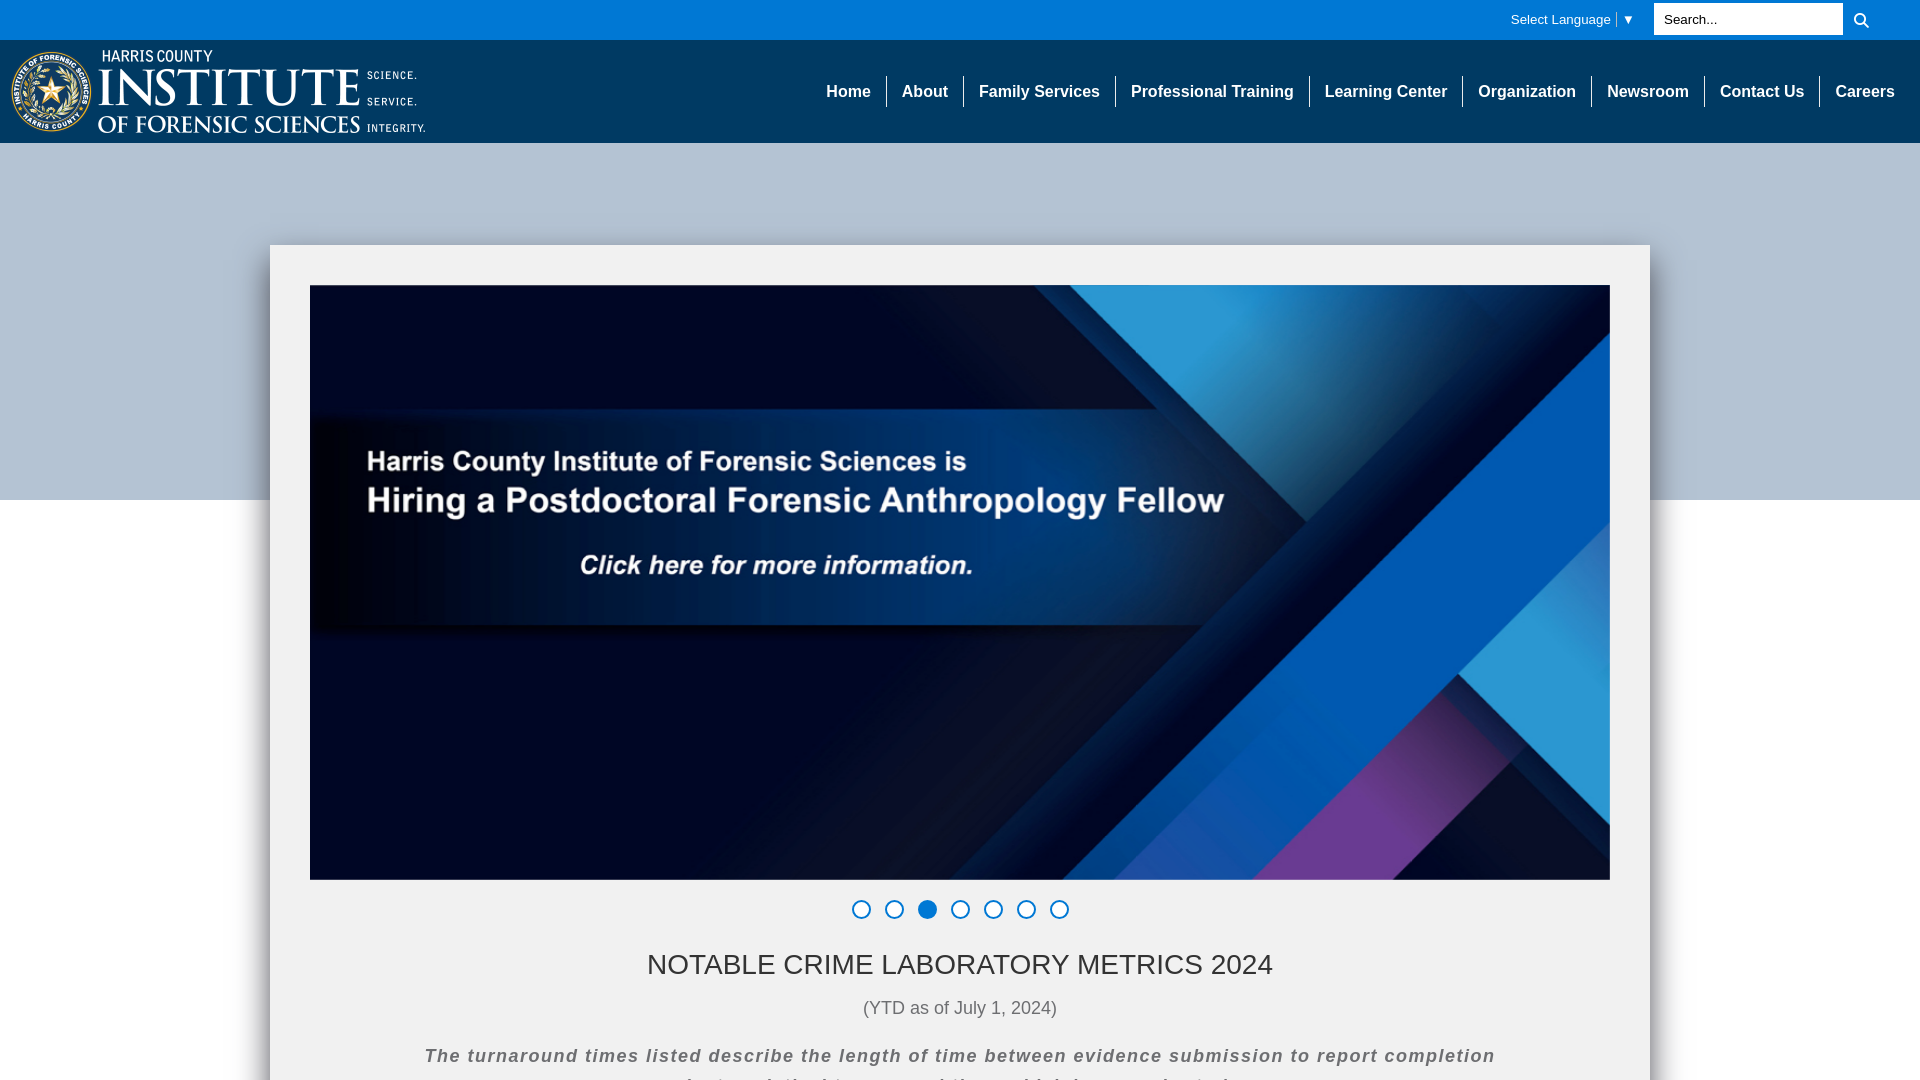
Task: Select the second carousel slide dot
Action: (x=894, y=909)
